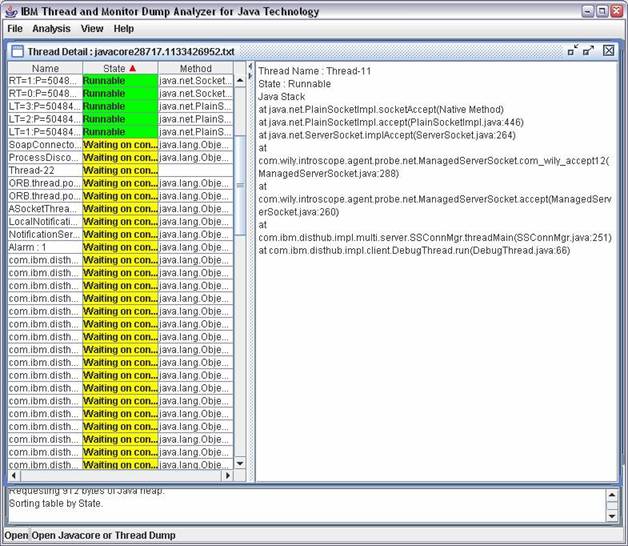Click 'Sorting table by State.' log line
Image resolution: width=628 pixels, height=546 pixels.
coord(56,504)
